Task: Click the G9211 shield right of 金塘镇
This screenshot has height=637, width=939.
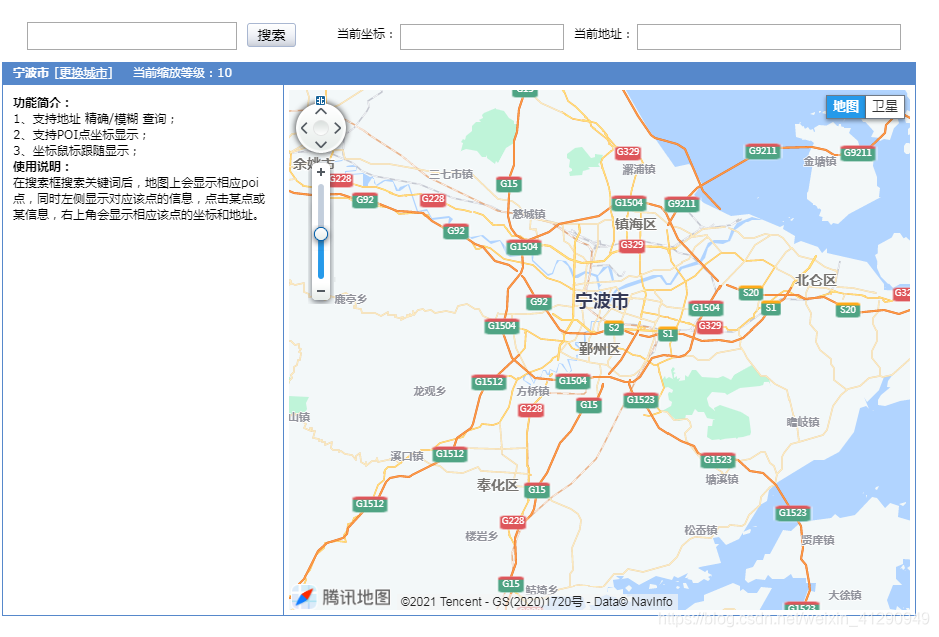Action: click(x=858, y=153)
